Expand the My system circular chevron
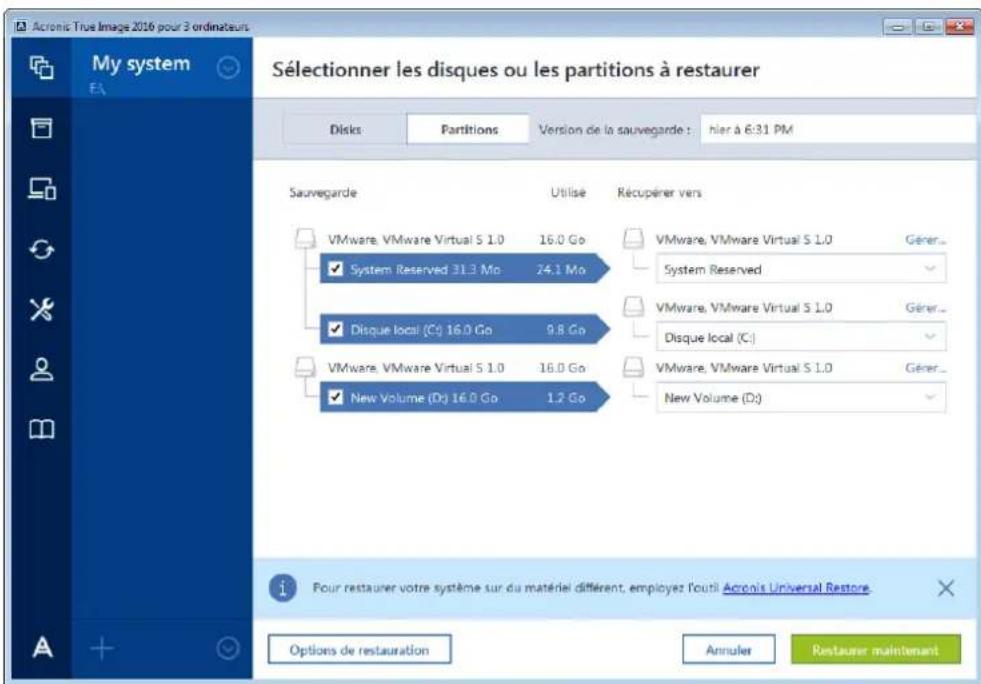Image resolution: width=981 pixels, height=684 pixels. [228, 67]
